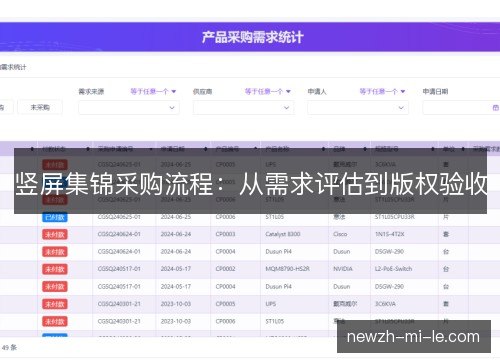This screenshot has width=500, height=362.
Task: Click the date 2023-10-03 in the UPS row
Action: tap(176, 304)
